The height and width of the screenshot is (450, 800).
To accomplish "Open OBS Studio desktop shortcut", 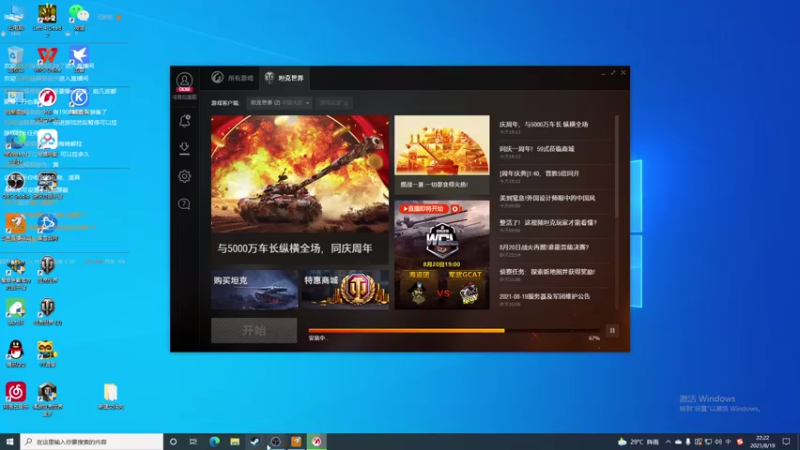I will (x=15, y=185).
